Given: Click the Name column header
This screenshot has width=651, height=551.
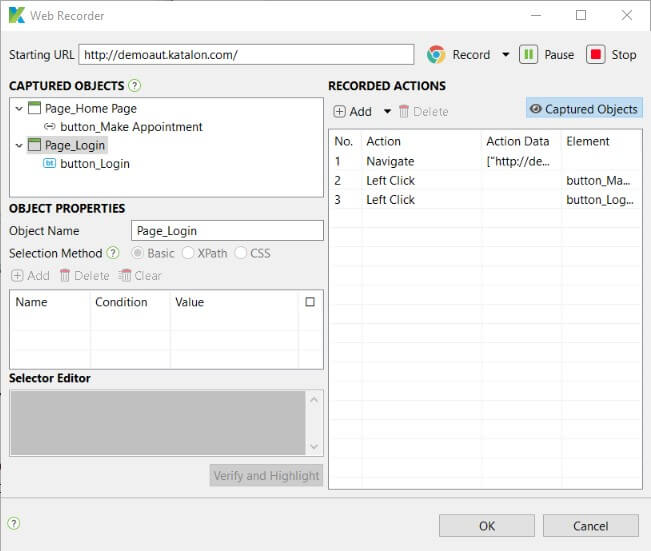Looking at the screenshot, I should coord(31,302).
